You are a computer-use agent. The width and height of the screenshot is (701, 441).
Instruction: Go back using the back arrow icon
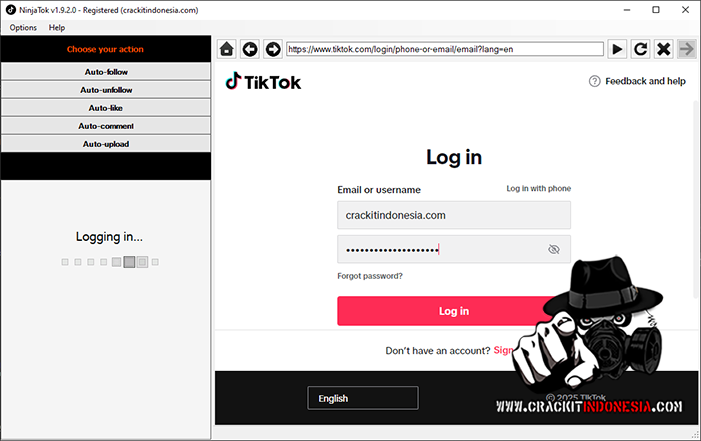(250, 49)
